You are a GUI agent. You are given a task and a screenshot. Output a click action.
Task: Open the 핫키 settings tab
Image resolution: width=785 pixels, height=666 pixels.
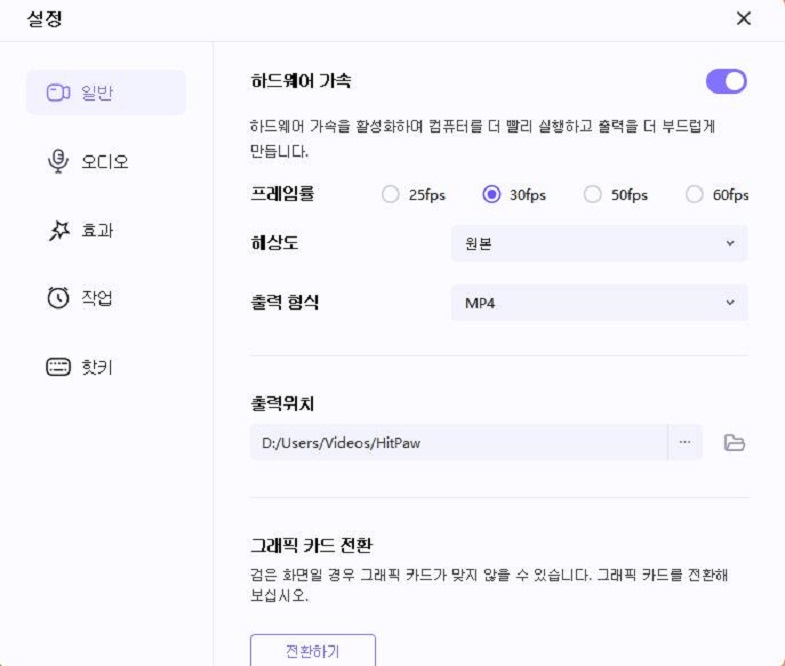click(x=97, y=367)
